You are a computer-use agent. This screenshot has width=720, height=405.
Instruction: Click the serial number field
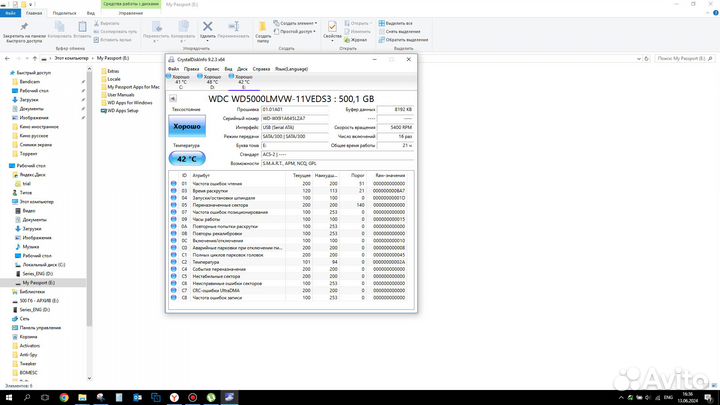[295, 118]
